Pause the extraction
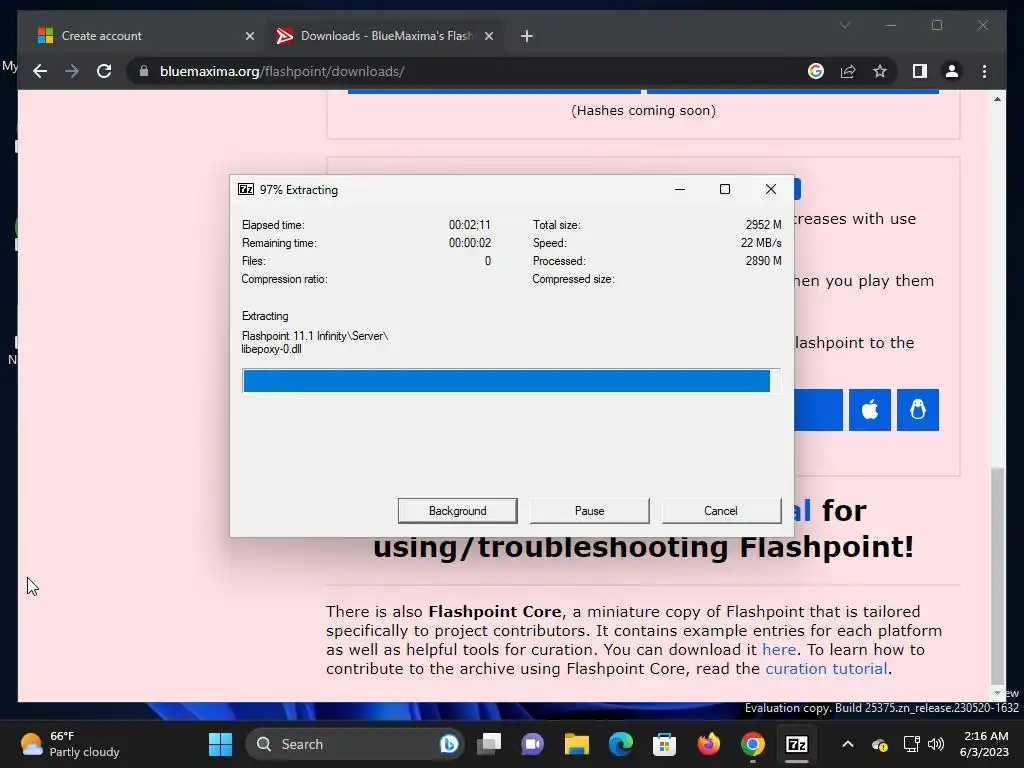Viewport: 1024px width, 768px height. click(x=589, y=511)
